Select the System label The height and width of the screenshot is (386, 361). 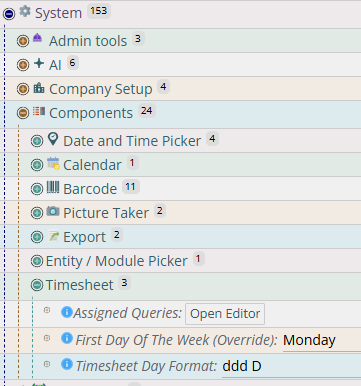pos(58,14)
